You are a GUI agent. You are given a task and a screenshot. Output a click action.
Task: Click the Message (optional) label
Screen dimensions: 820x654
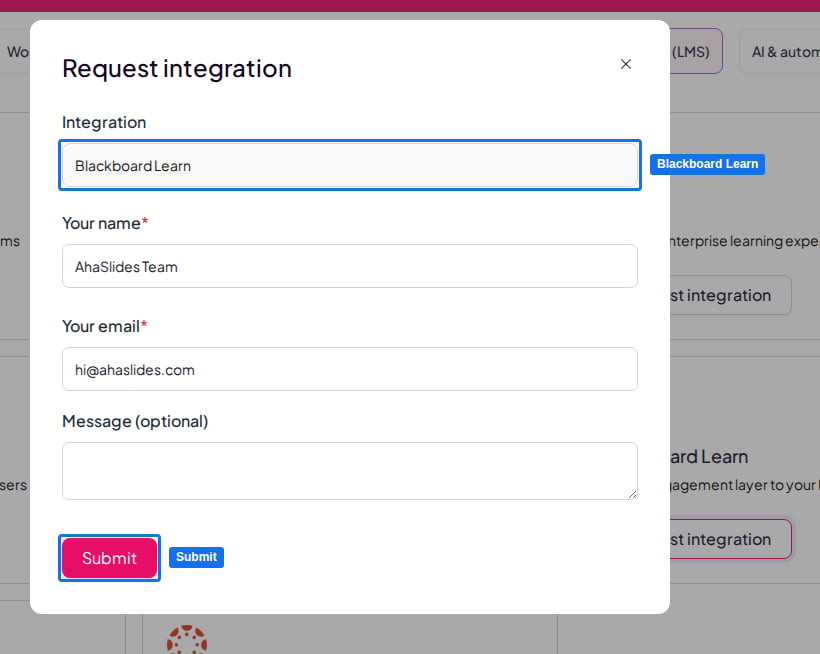(x=135, y=421)
